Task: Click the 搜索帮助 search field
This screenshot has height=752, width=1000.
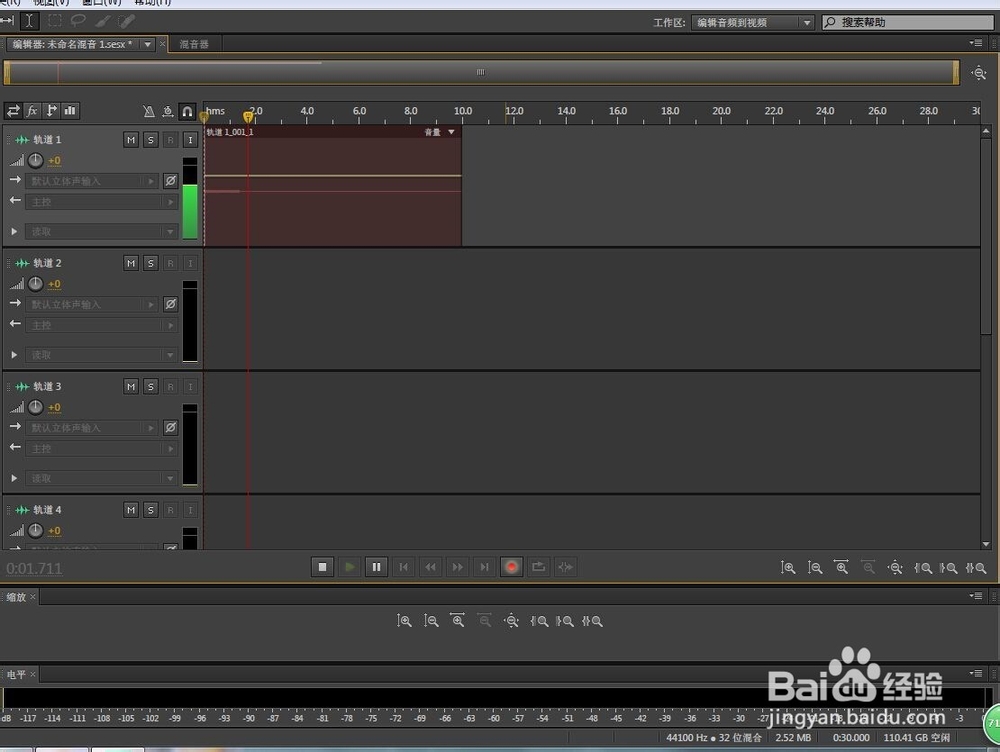Action: pyautogui.click(x=908, y=22)
